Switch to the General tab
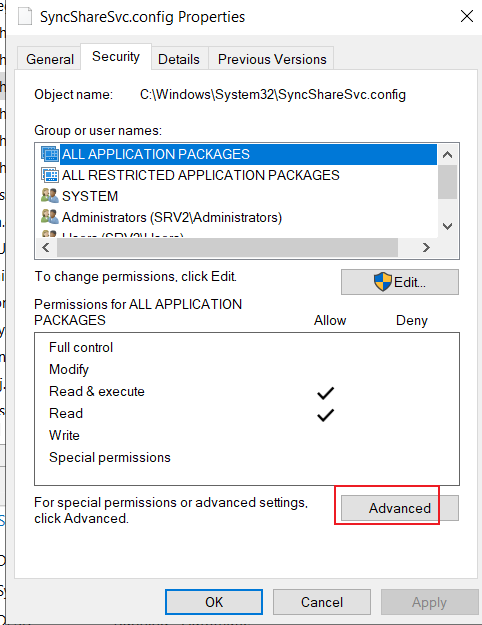Screen dimensions: 482x625 49,59
